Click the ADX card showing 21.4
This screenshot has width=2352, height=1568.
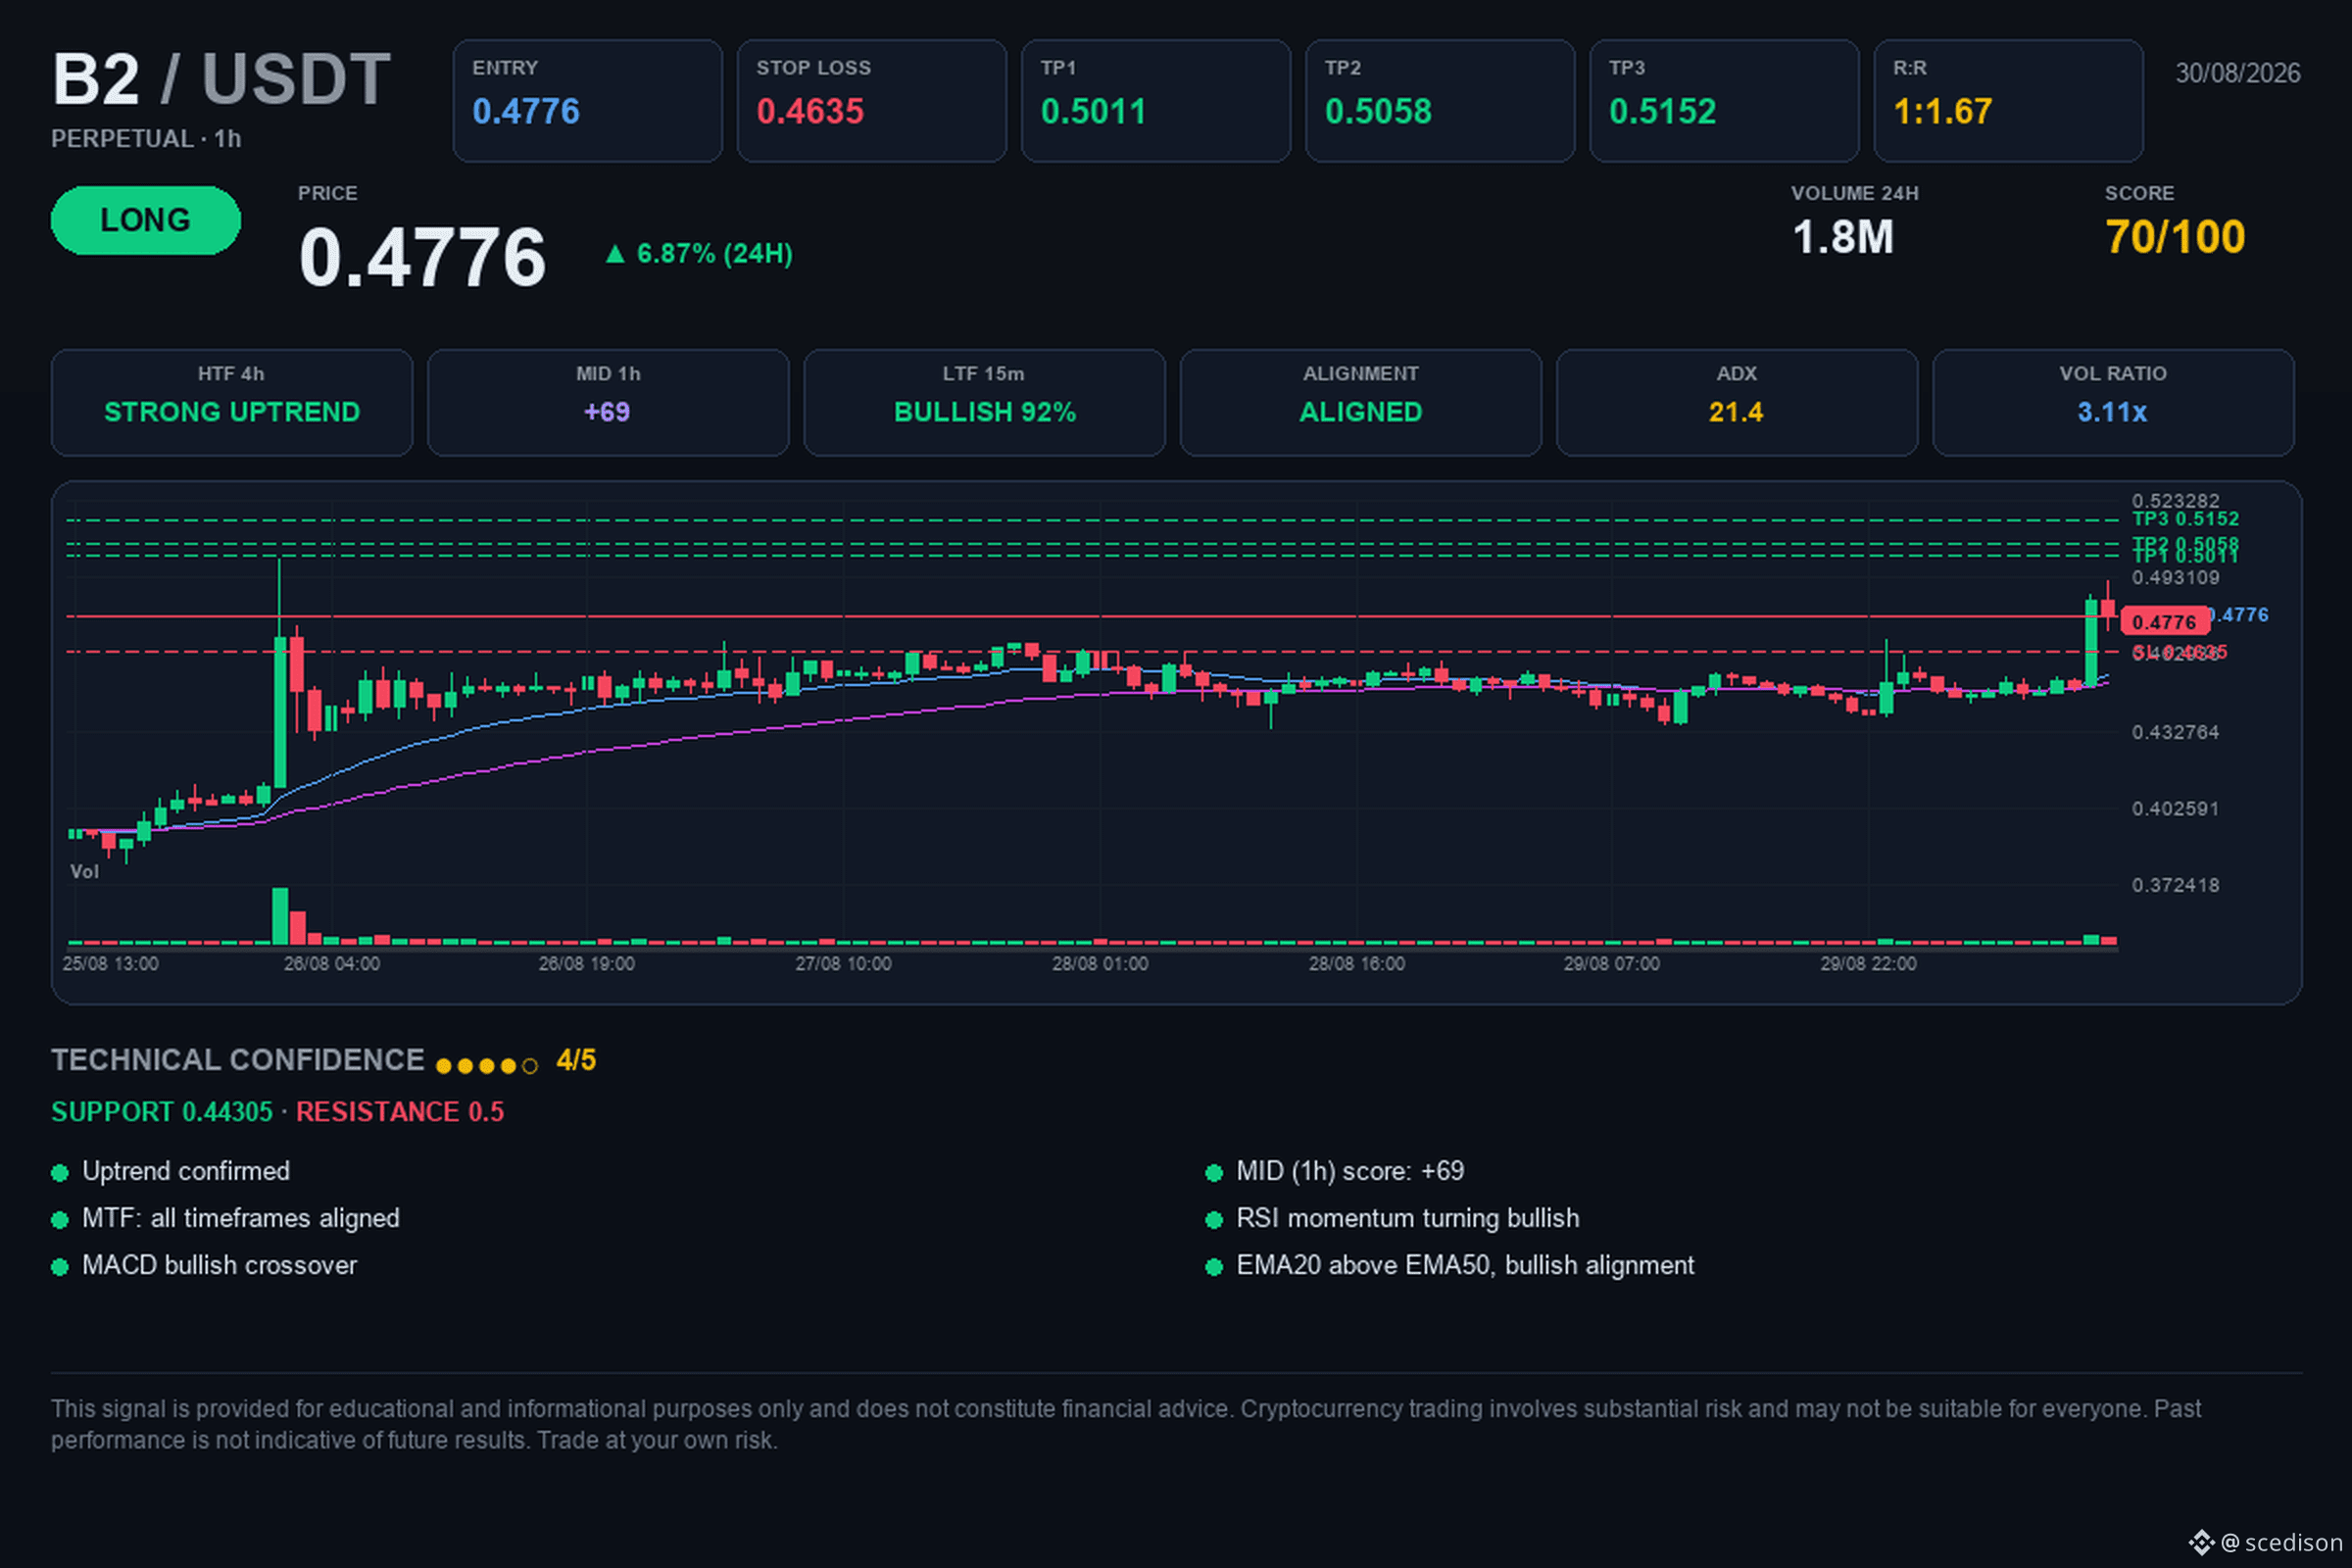[1736, 402]
